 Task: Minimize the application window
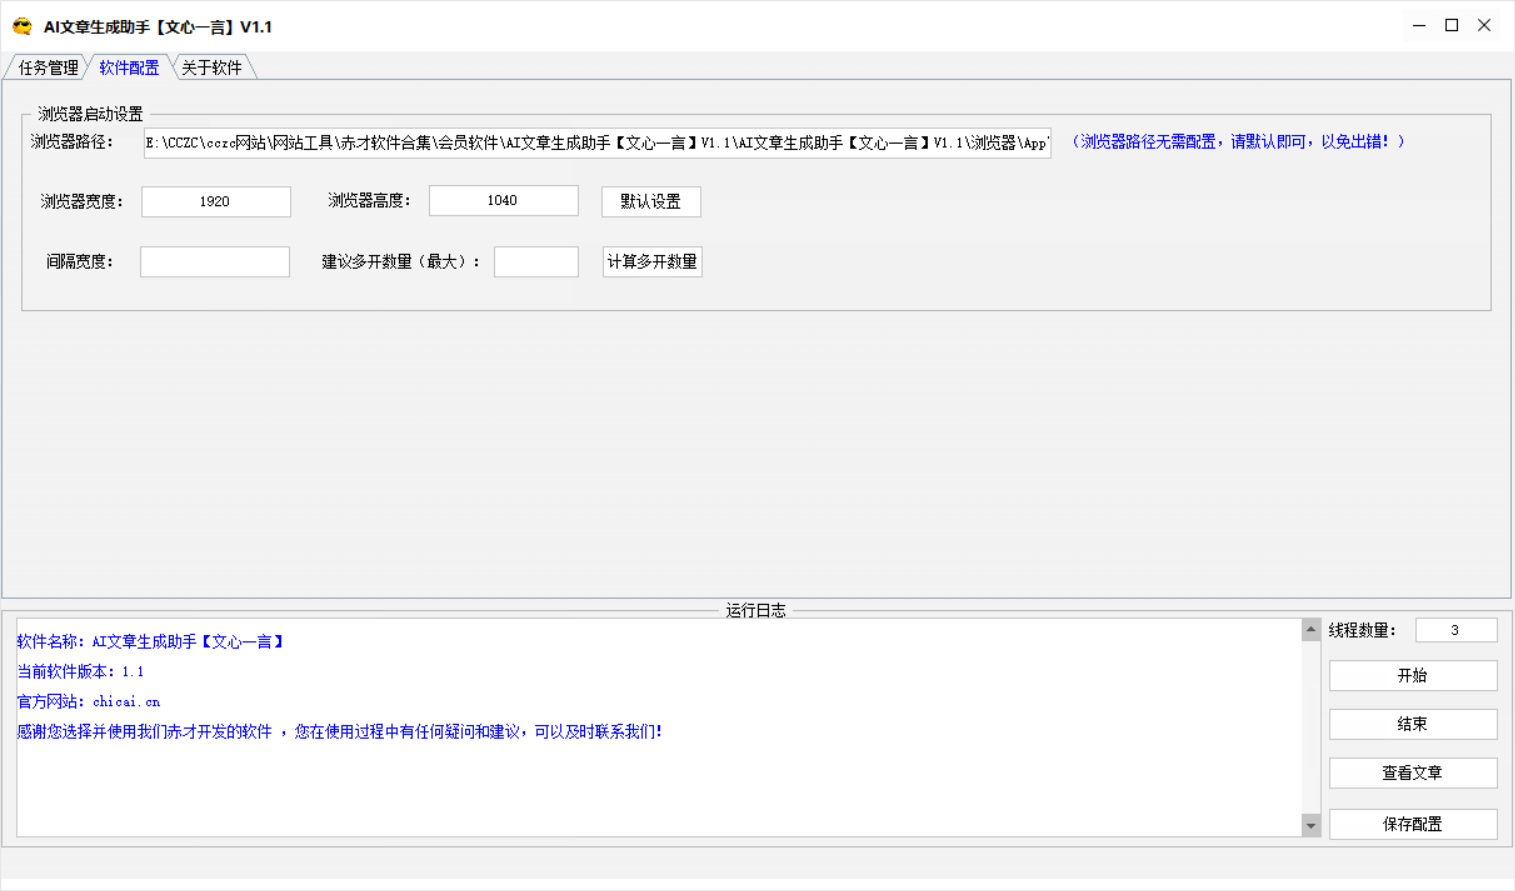(x=1419, y=26)
